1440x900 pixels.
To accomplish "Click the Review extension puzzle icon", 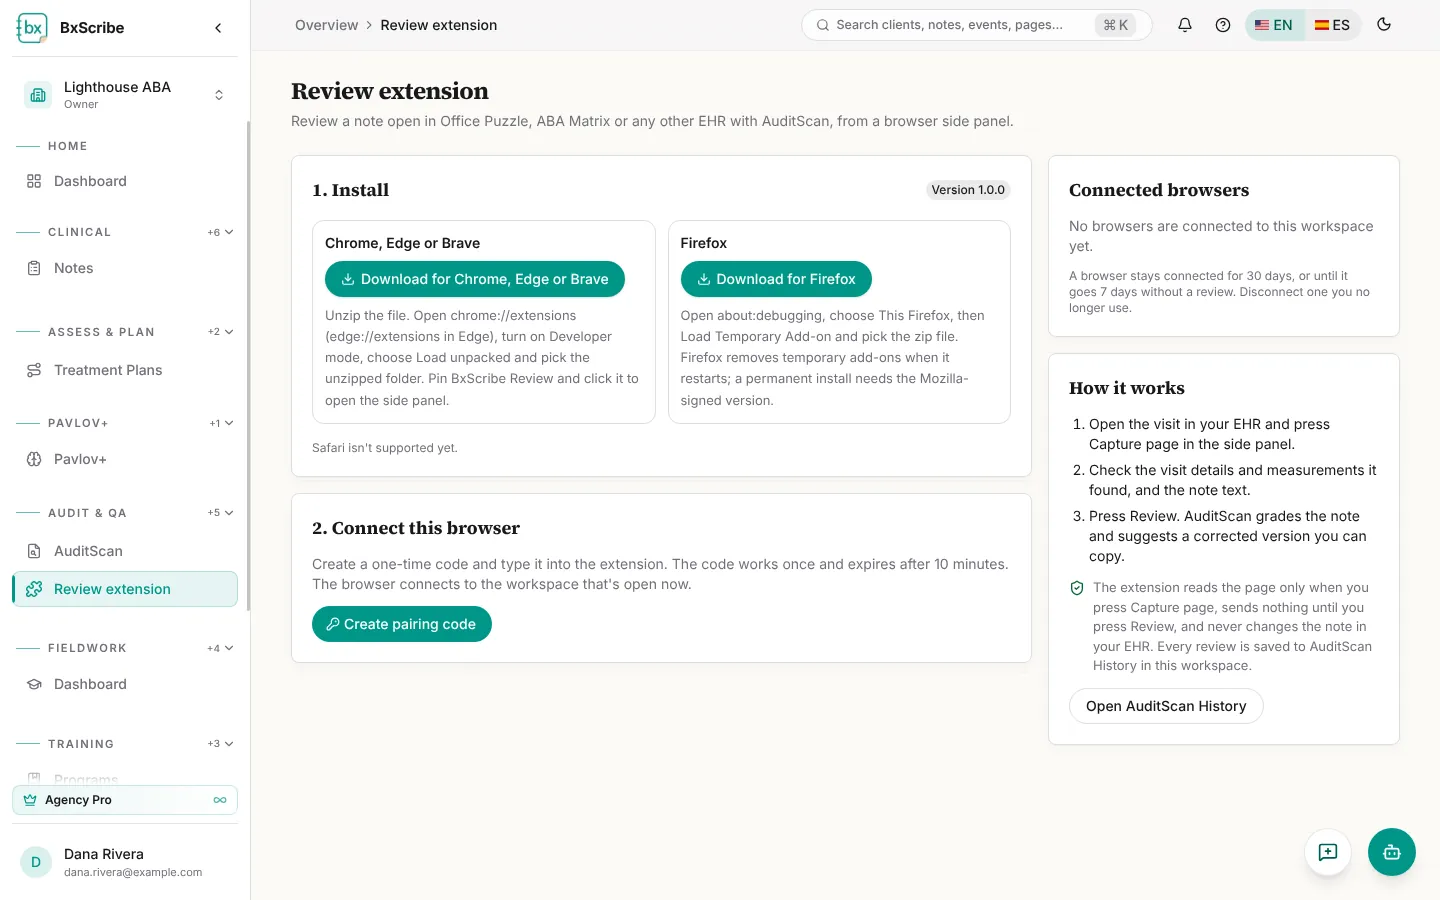I will click(34, 589).
